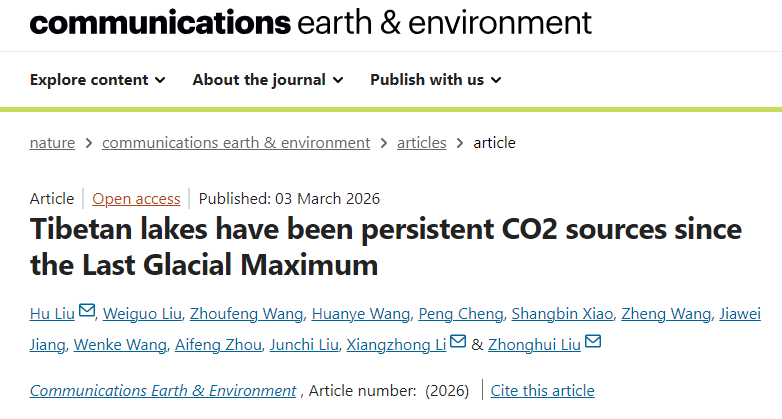Click the envelope icon after Xiangzhong Li

[458, 343]
